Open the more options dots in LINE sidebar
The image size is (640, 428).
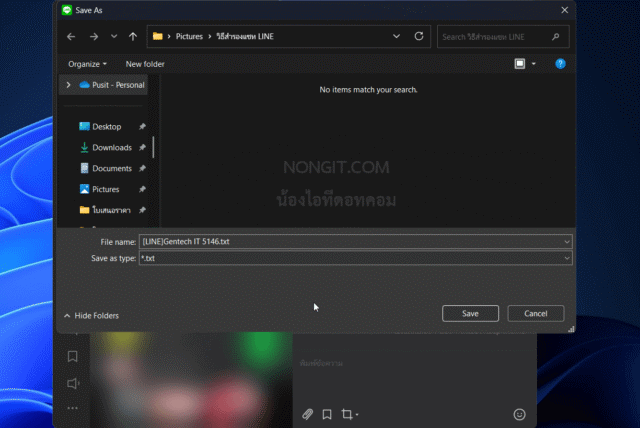click(x=73, y=408)
